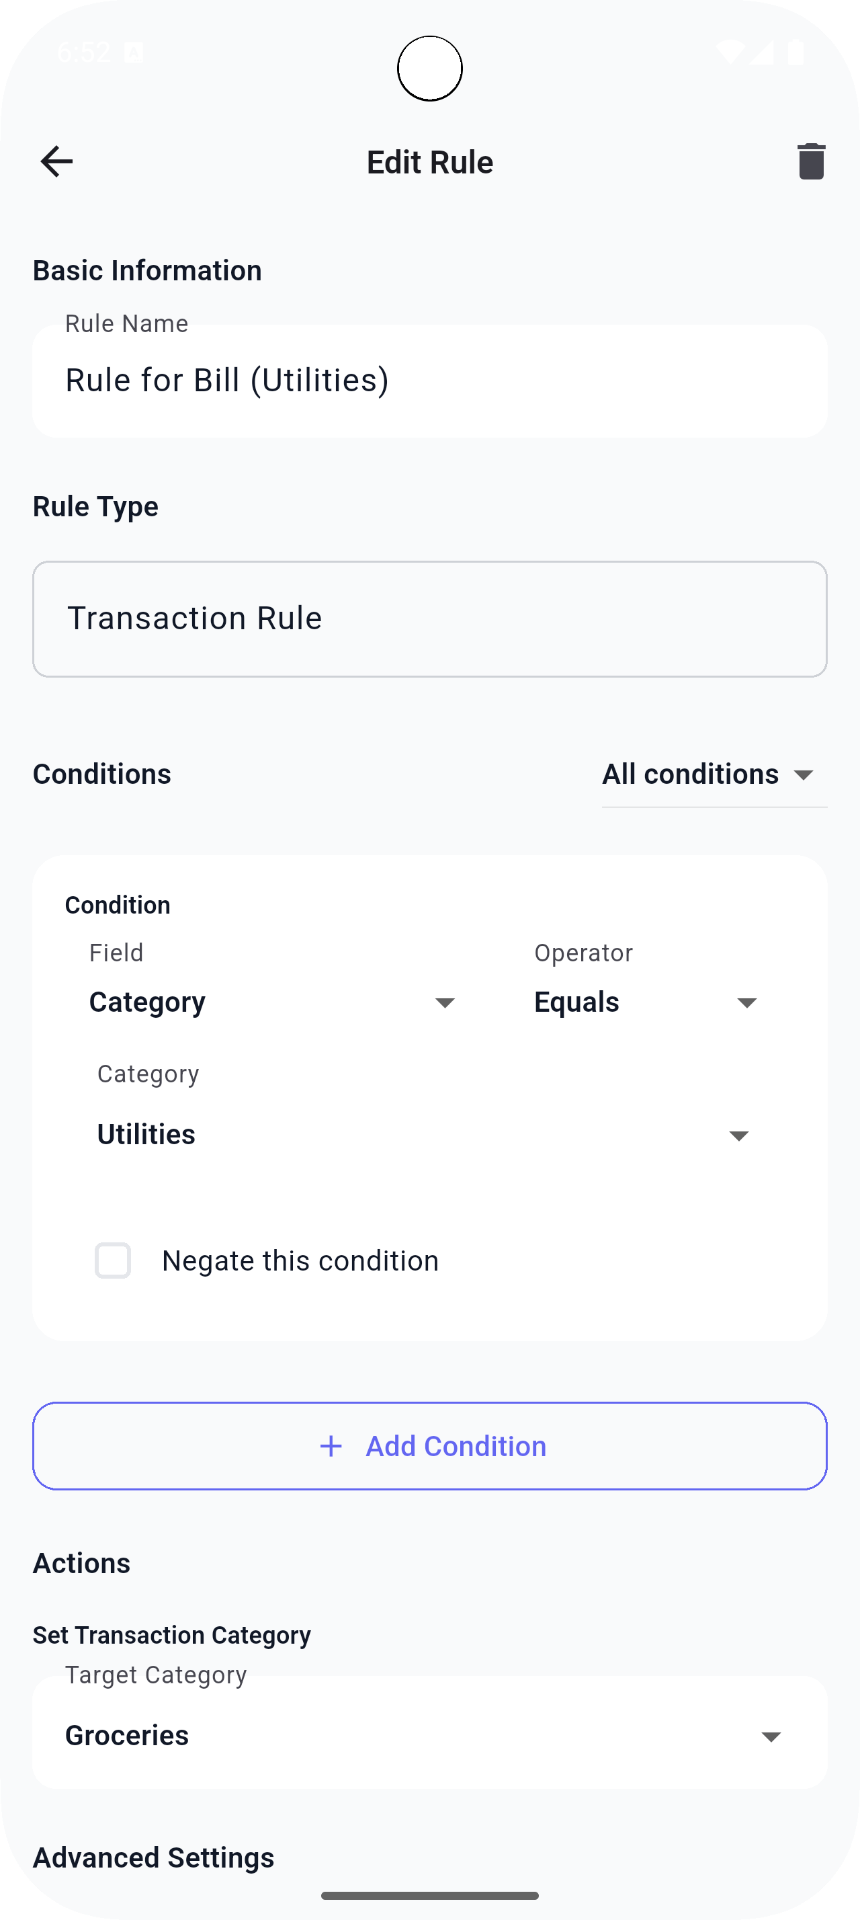Tap the back arrow to leave Edit Rule
Viewport: 860px width, 1920px height.
(57, 161)
